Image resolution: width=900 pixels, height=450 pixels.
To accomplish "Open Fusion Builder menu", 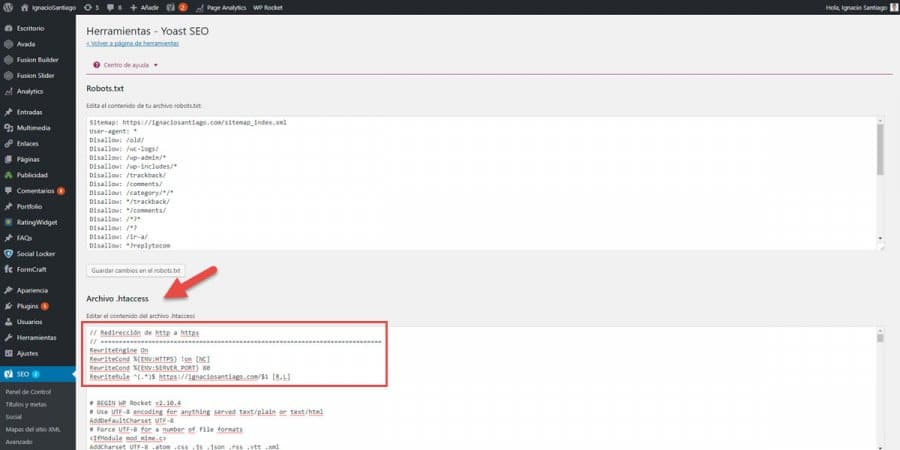I will [37, 60].
